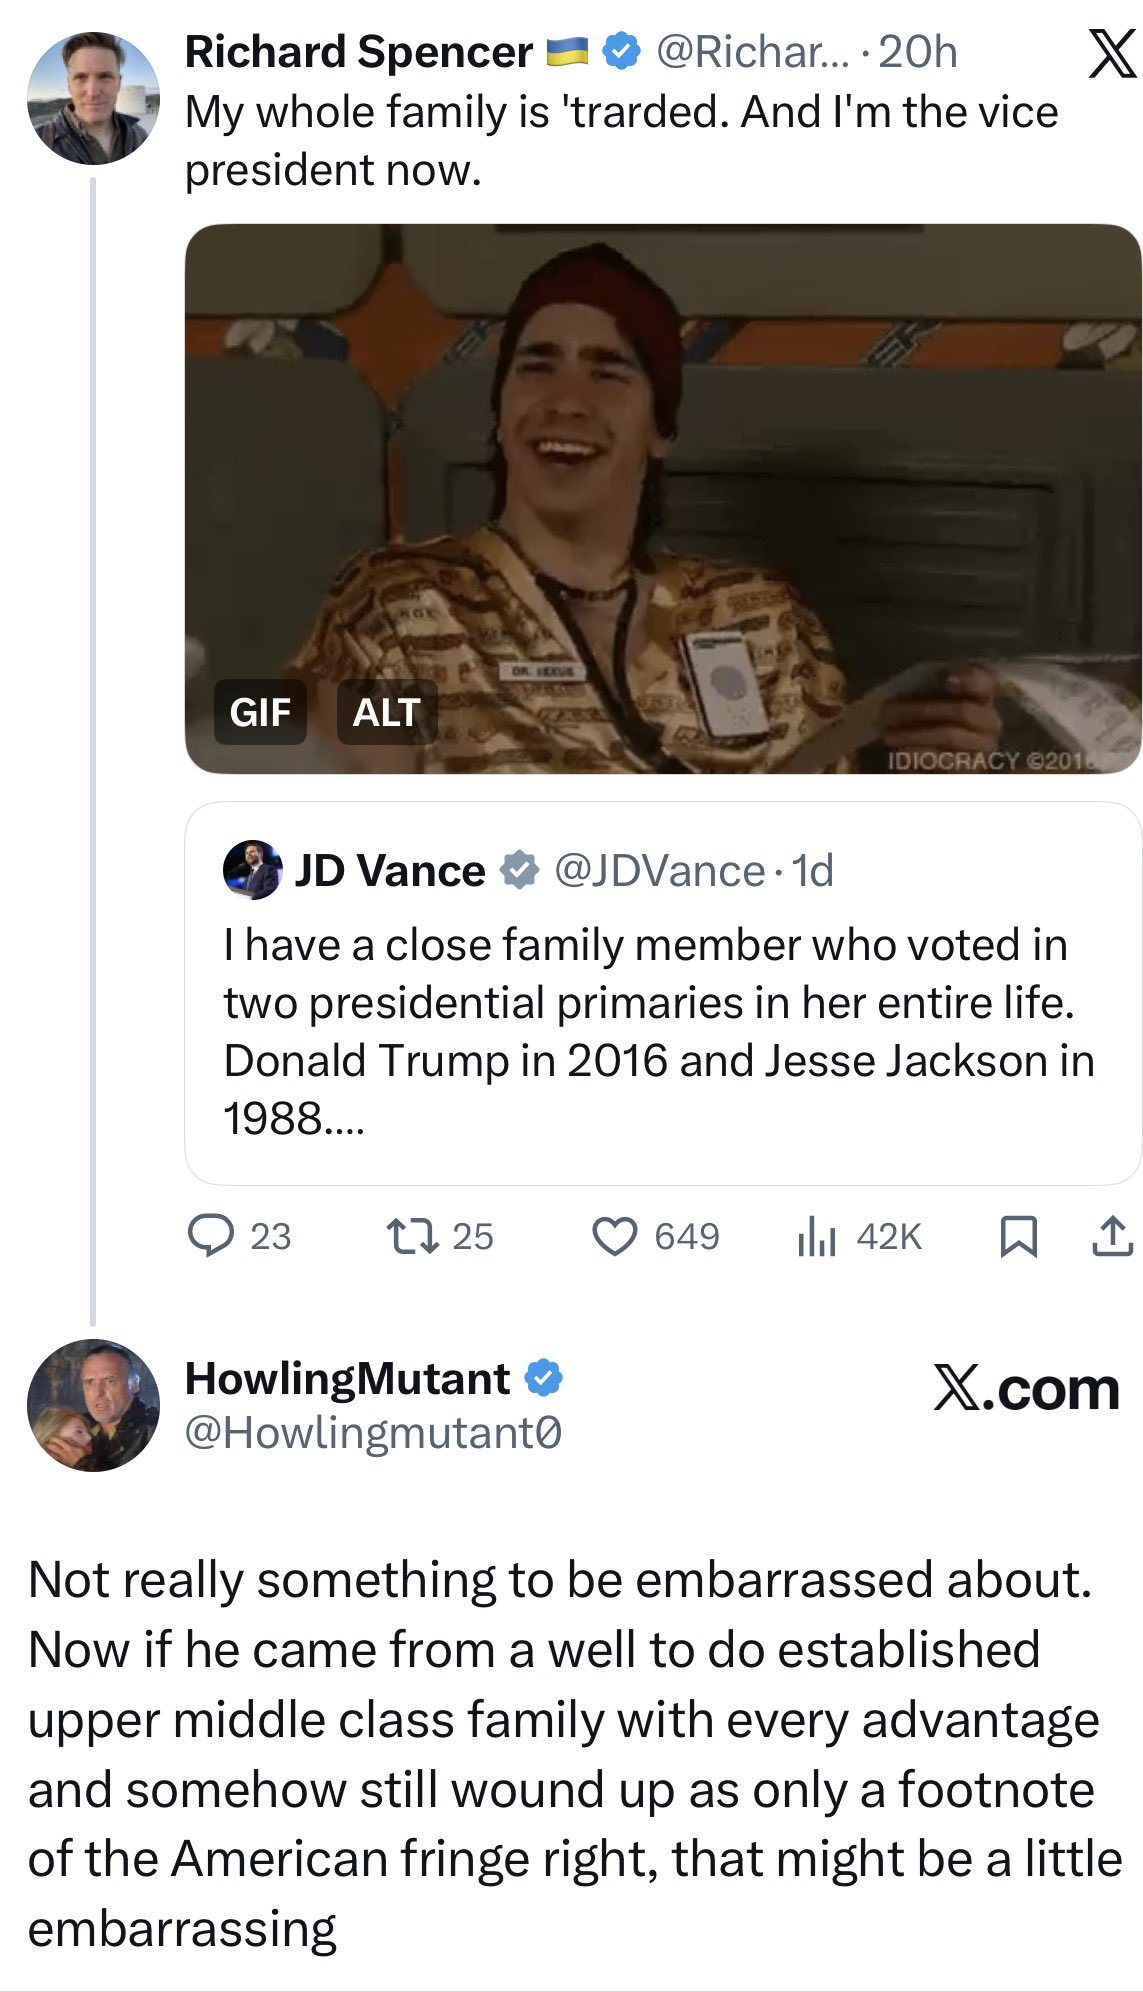
Task: Click the share upload icon
Action: point(1112,1236)
